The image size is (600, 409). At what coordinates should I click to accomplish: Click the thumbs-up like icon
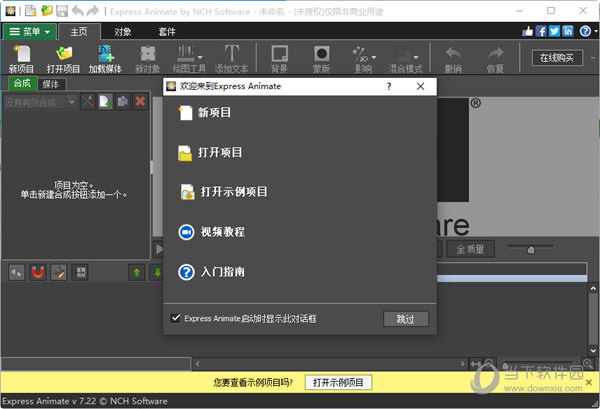tap(527, 31)
